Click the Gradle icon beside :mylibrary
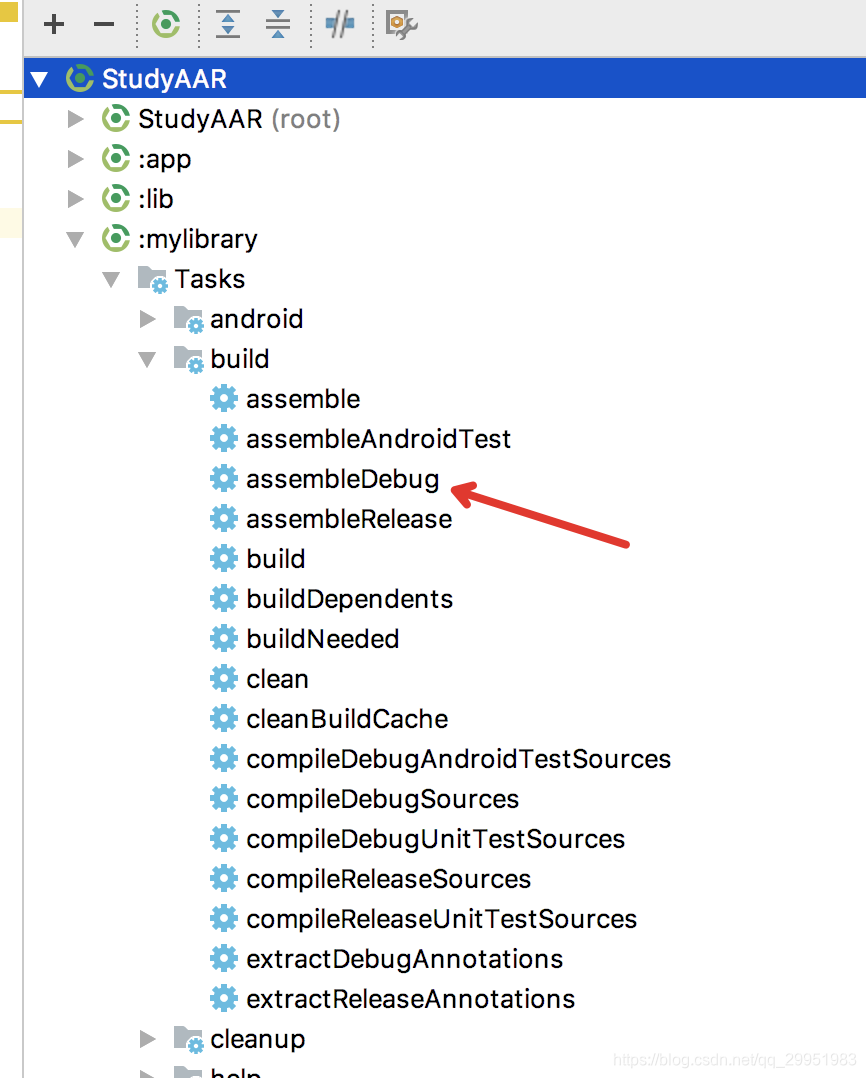Screen dimensions: 866x1078 115,239
